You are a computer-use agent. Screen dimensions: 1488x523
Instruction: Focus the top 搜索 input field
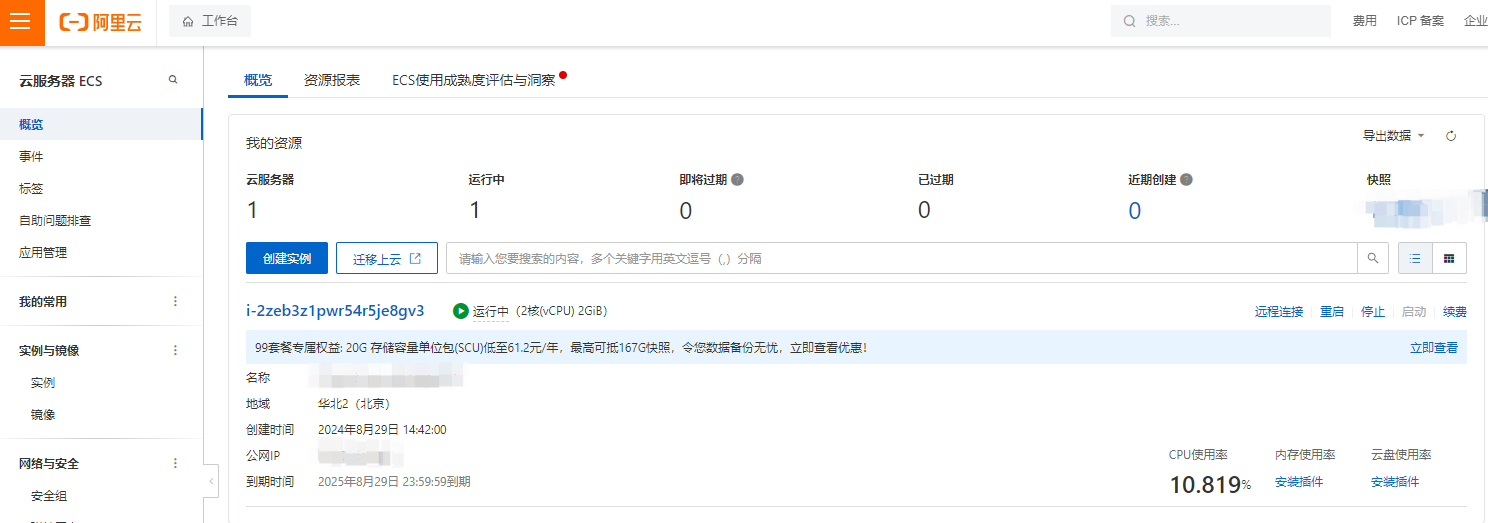[1221, 21]
